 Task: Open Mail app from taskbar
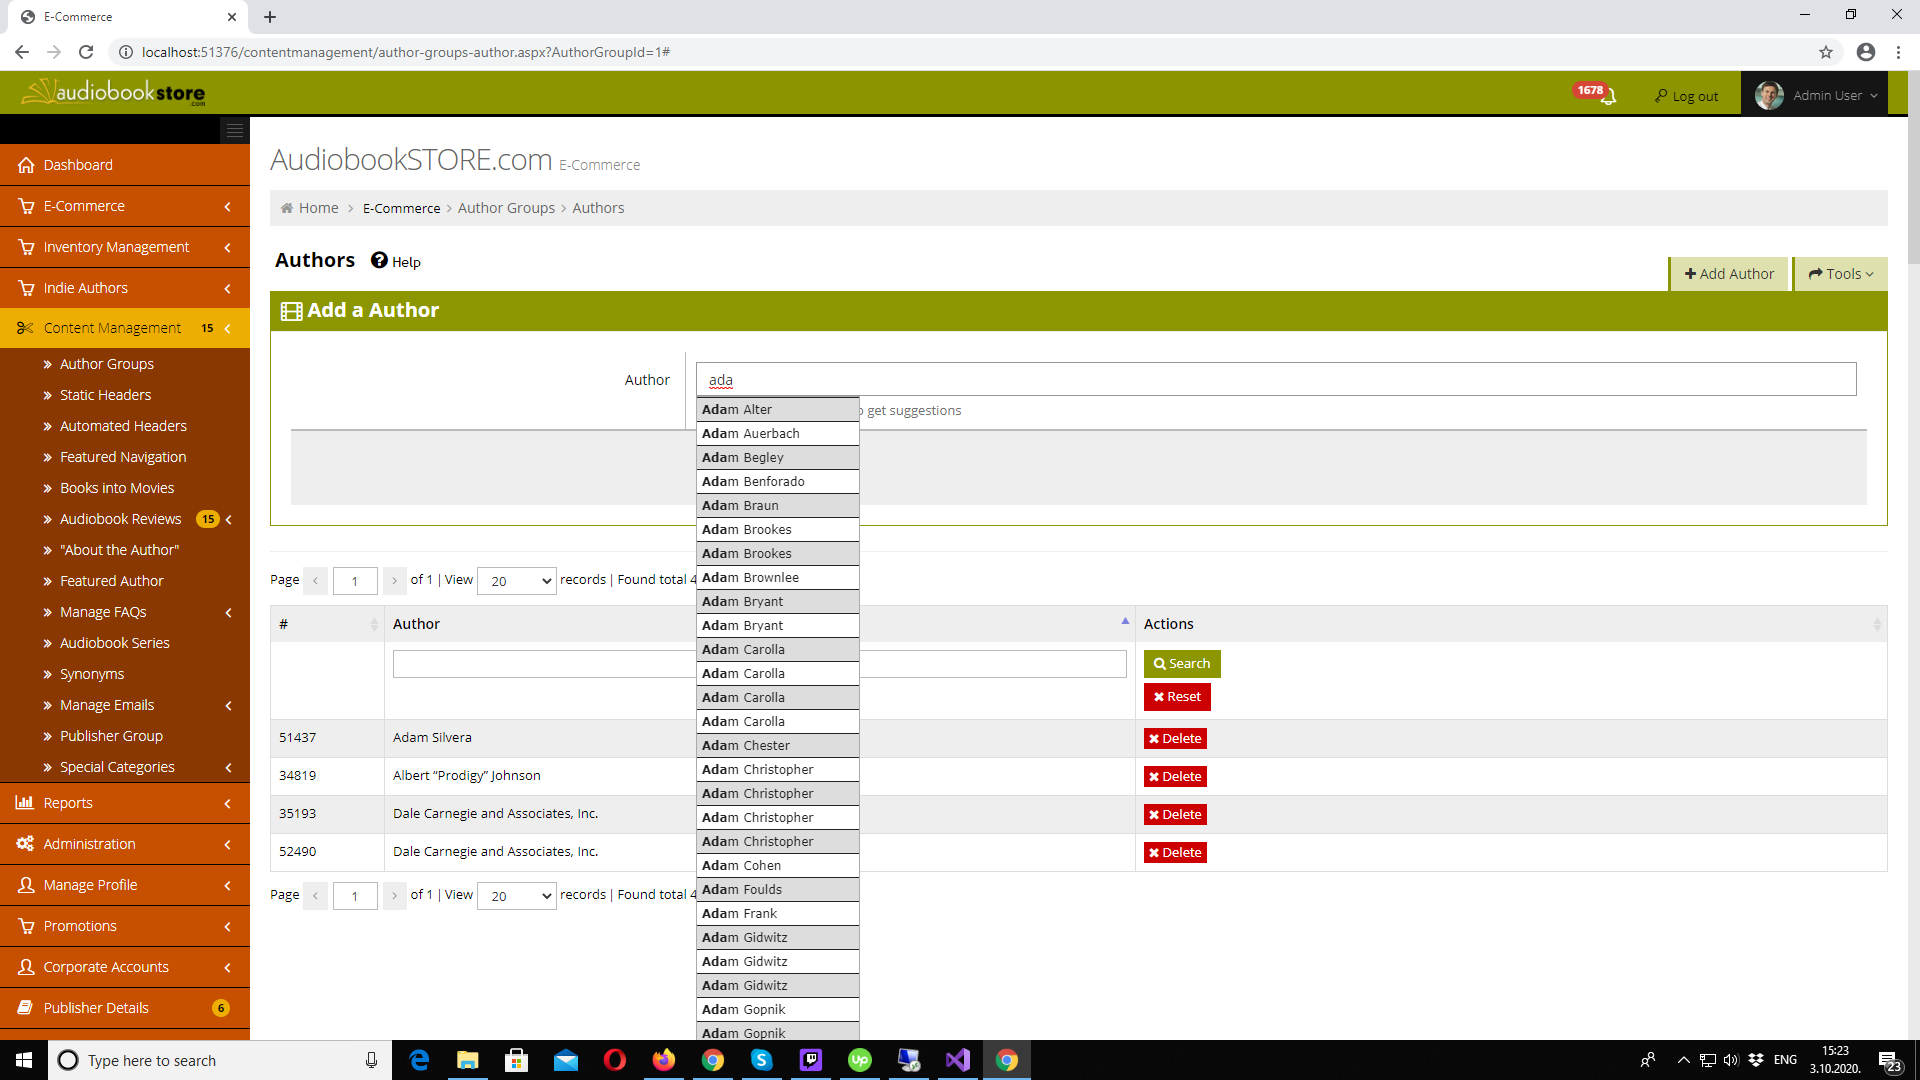coord(566,1060)
